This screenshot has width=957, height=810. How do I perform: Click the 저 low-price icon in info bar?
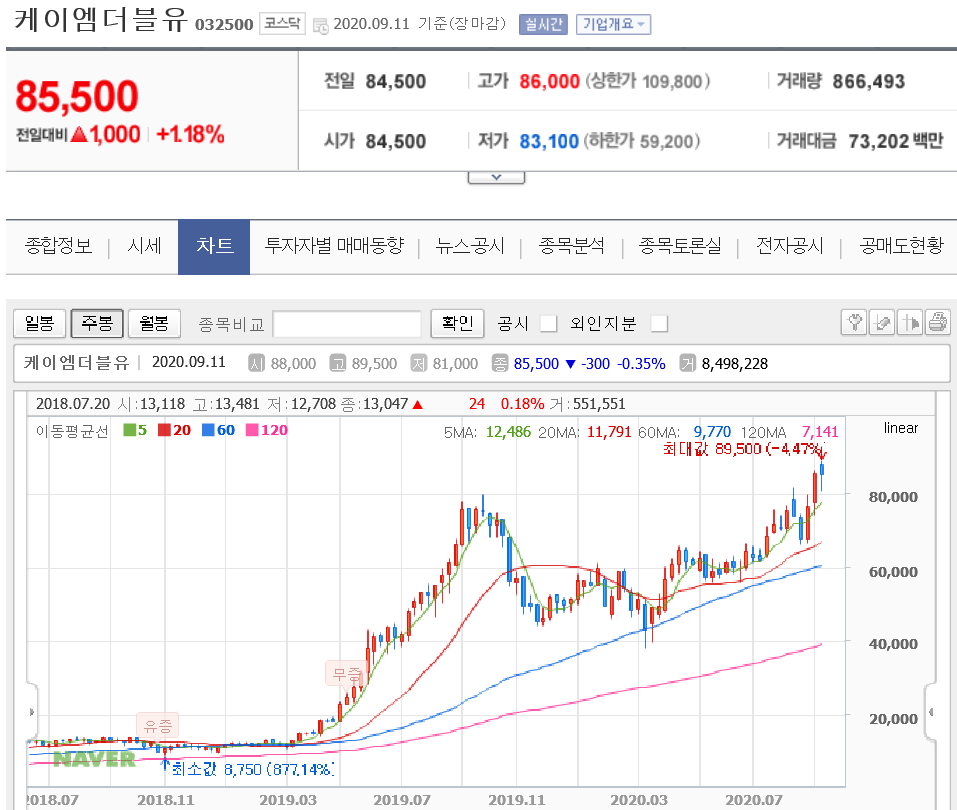click(419, 364)
